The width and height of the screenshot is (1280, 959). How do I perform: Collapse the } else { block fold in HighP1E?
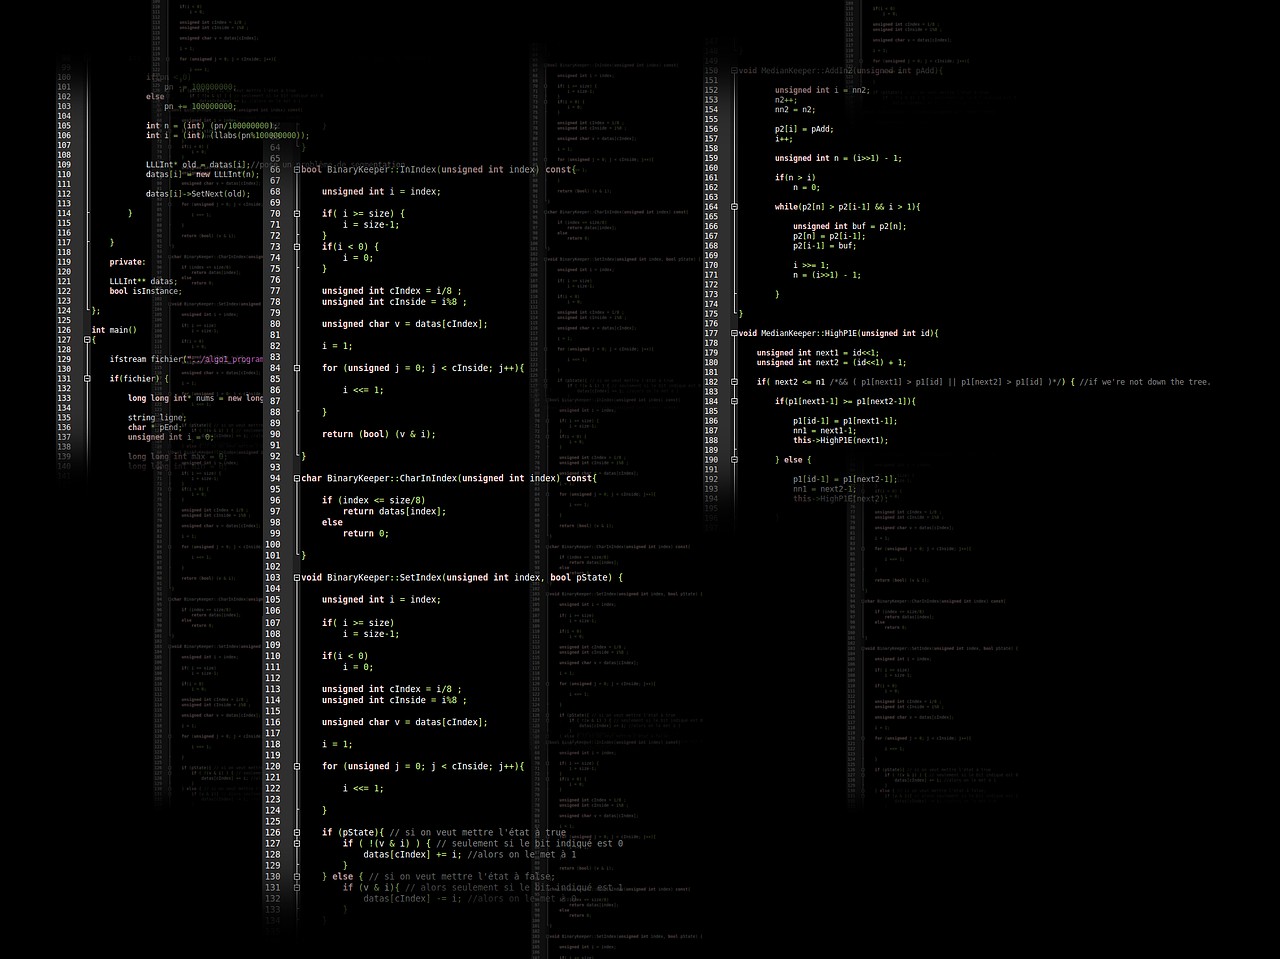735,459
